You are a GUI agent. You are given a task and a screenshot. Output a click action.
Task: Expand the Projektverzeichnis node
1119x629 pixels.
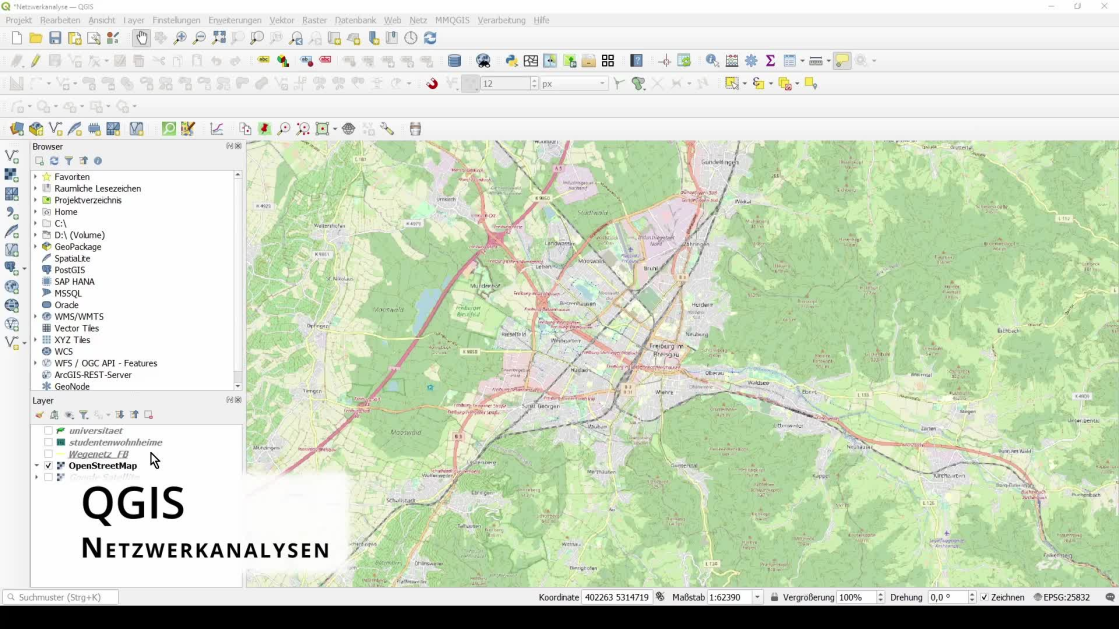(36, 200)
